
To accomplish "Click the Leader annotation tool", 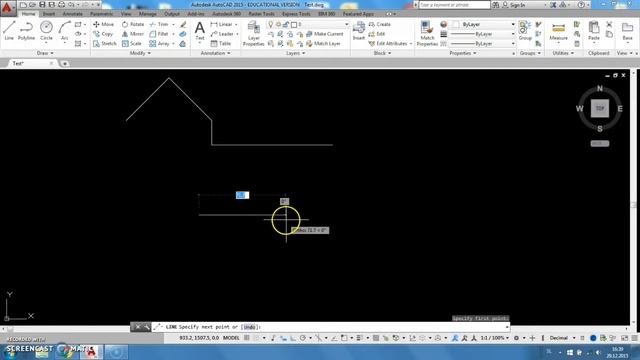I will [x=222, y=34].
